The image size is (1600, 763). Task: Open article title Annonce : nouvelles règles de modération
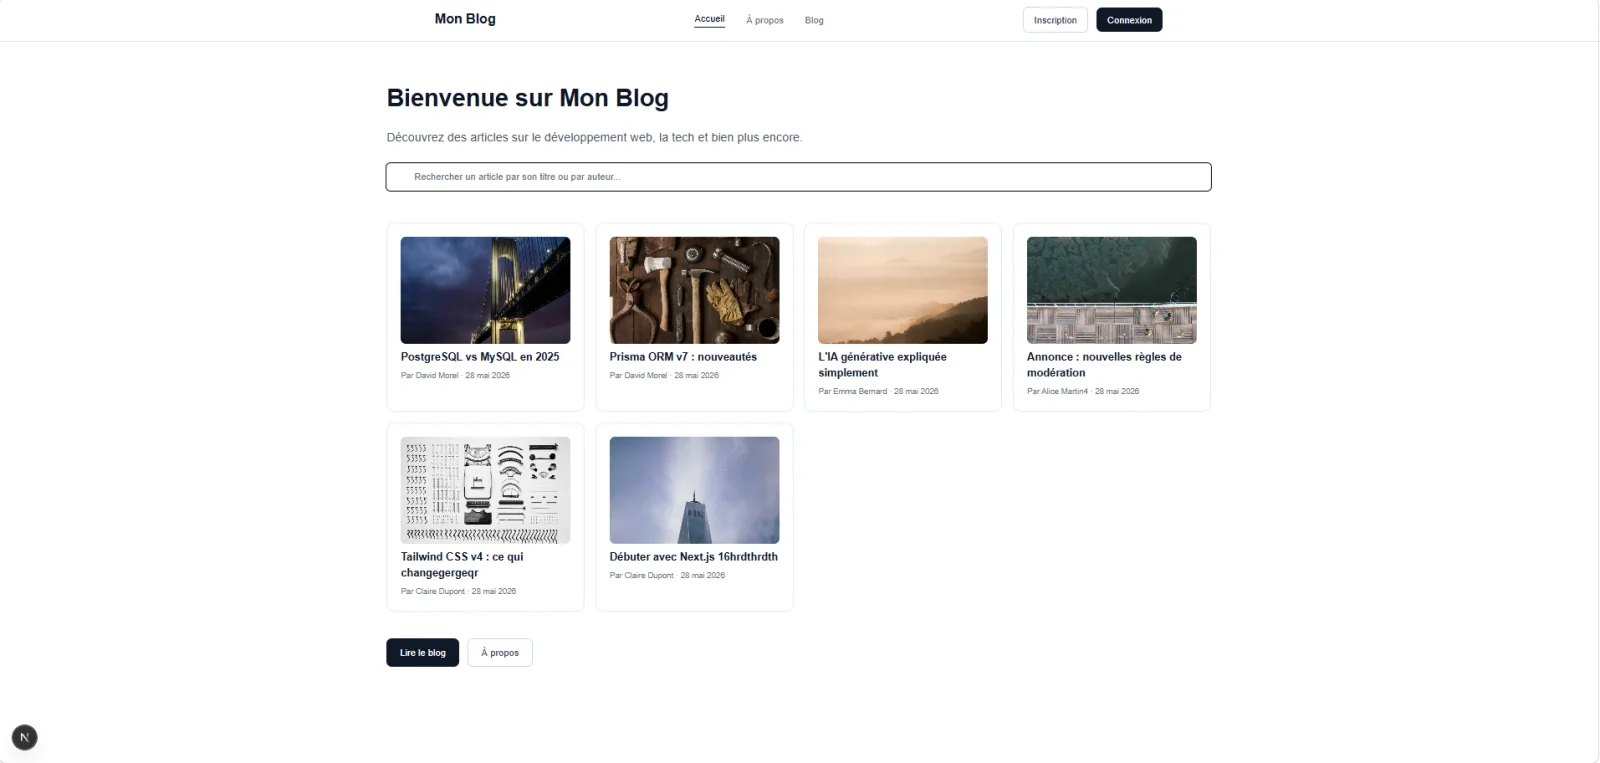[x=1104, y=365]
